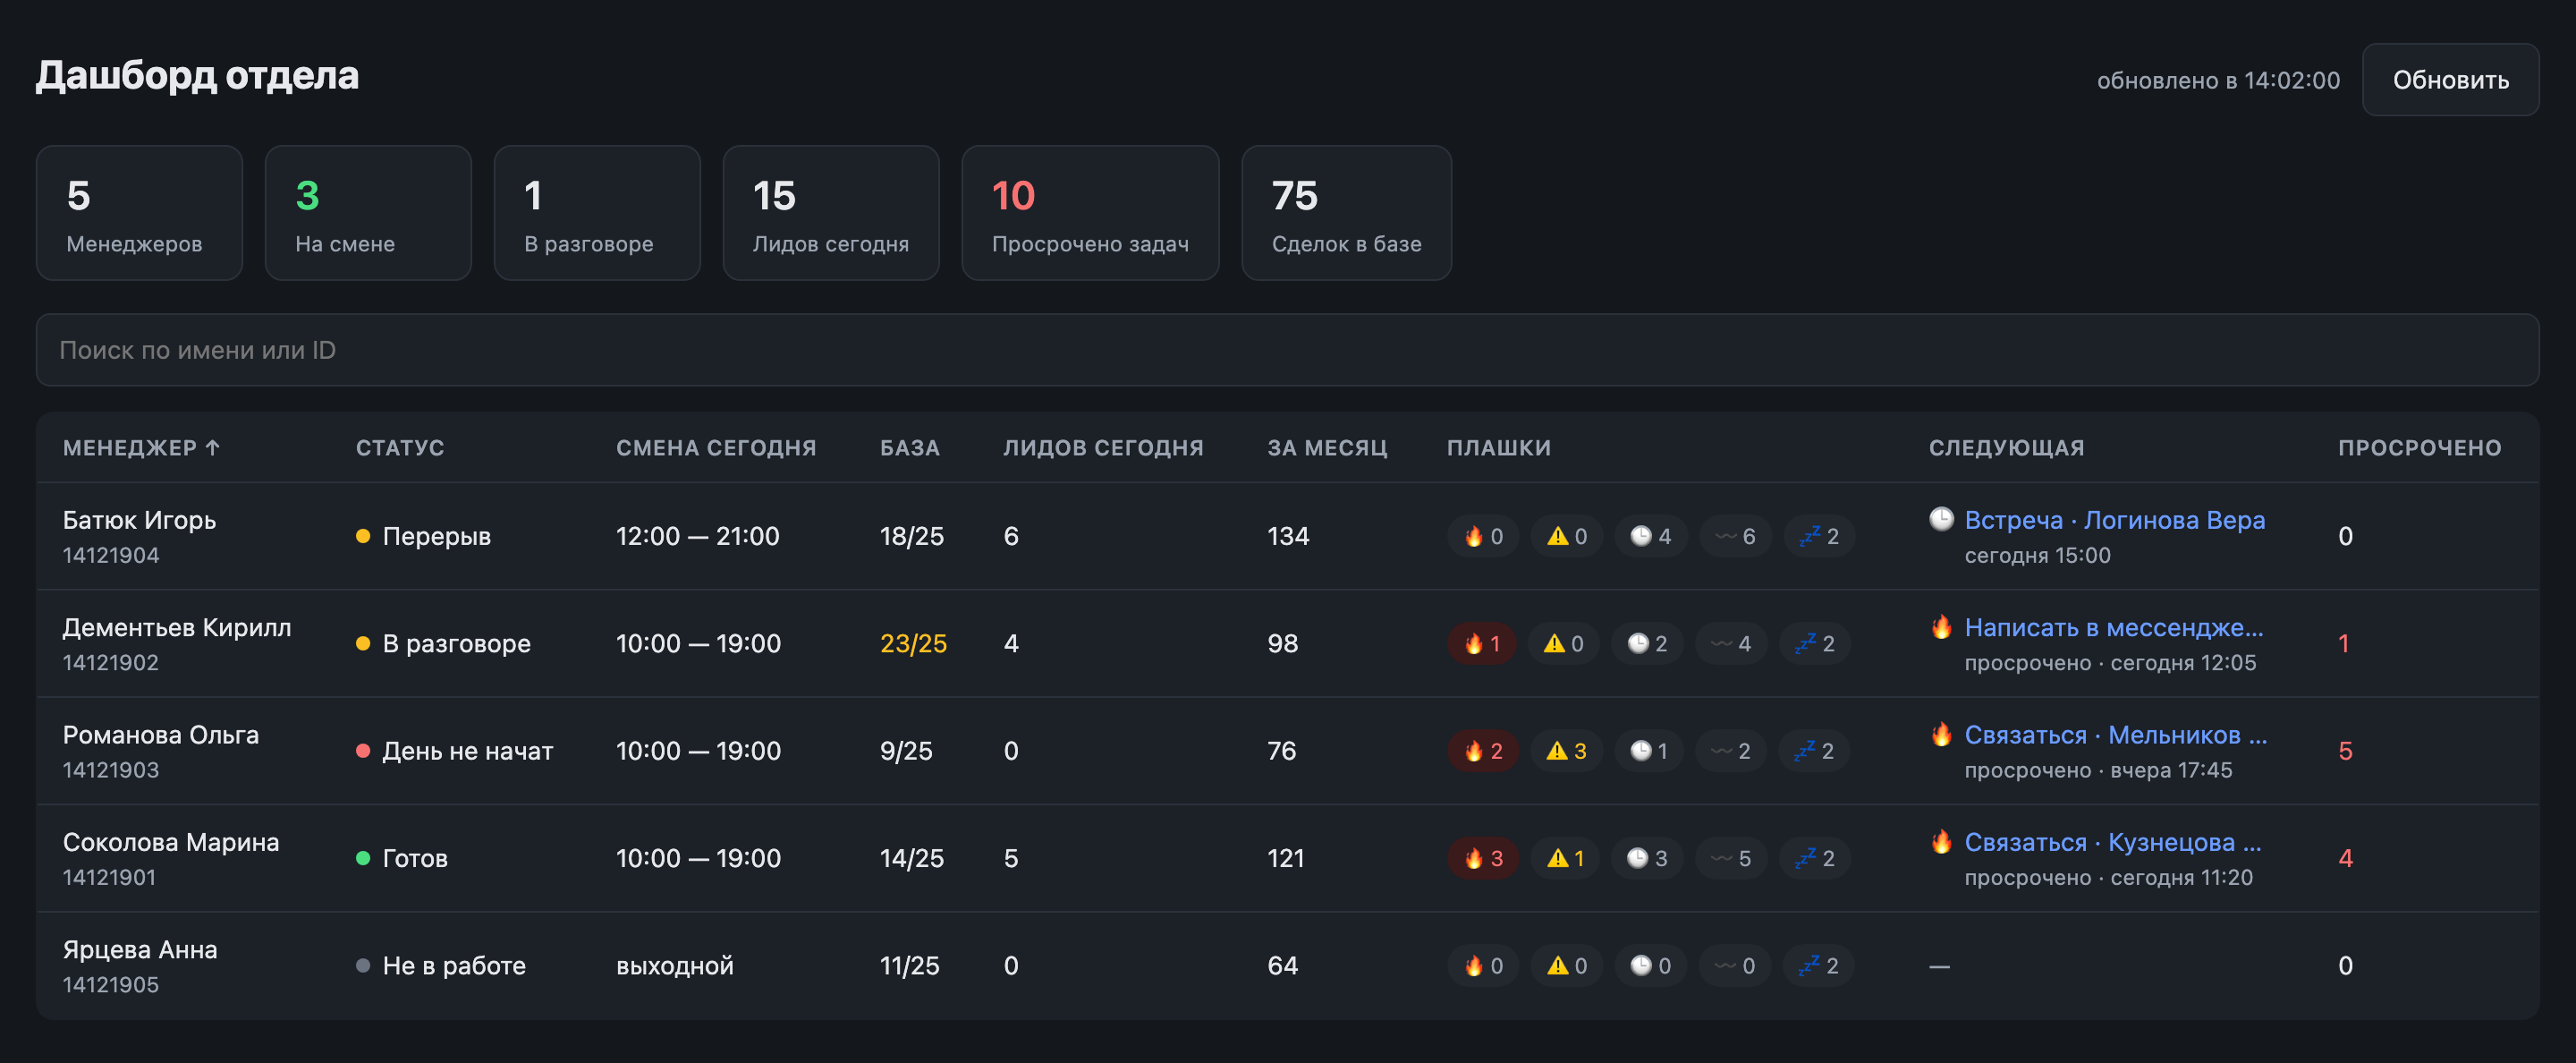Viewport: 2576px width, 1063px height.
Task: Click the clock badge with 1 for Романова Ольга
Action: pyautogui.click(x=1648, y=751)
